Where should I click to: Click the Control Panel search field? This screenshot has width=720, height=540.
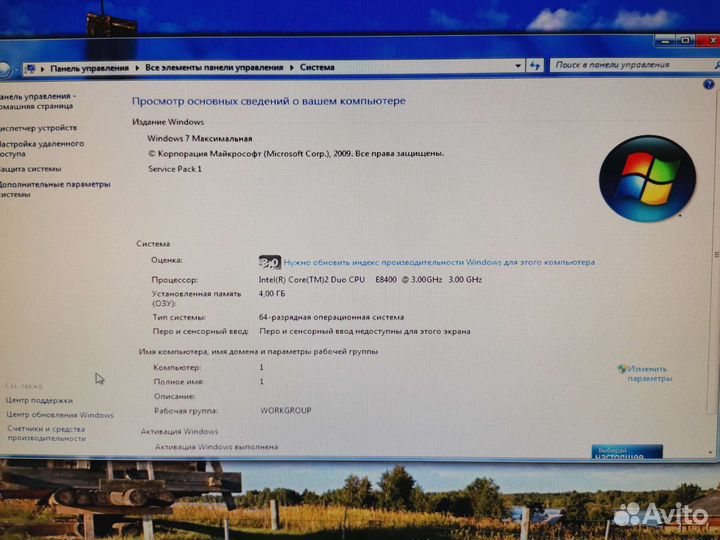coord(623,65)
